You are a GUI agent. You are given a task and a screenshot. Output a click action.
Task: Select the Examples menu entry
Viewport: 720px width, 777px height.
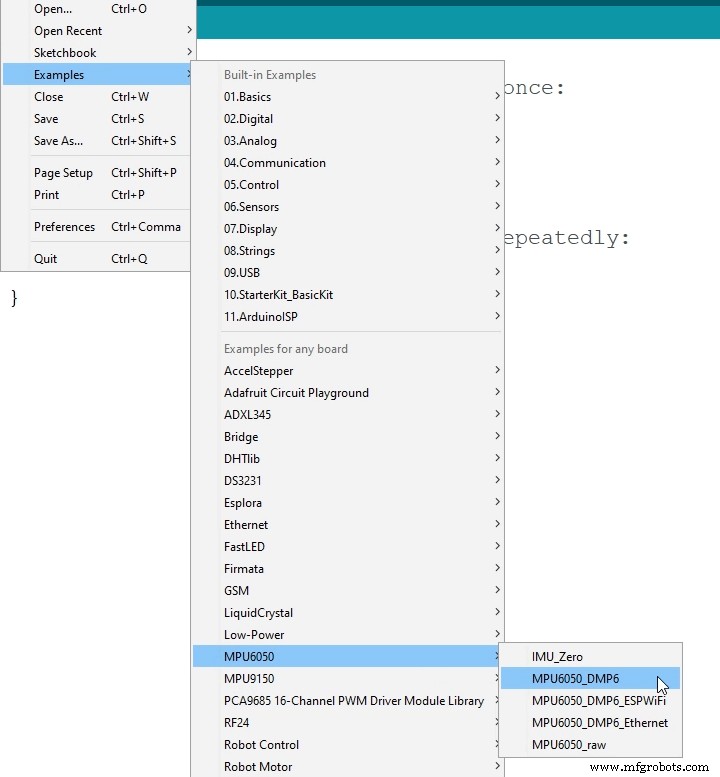97,74
